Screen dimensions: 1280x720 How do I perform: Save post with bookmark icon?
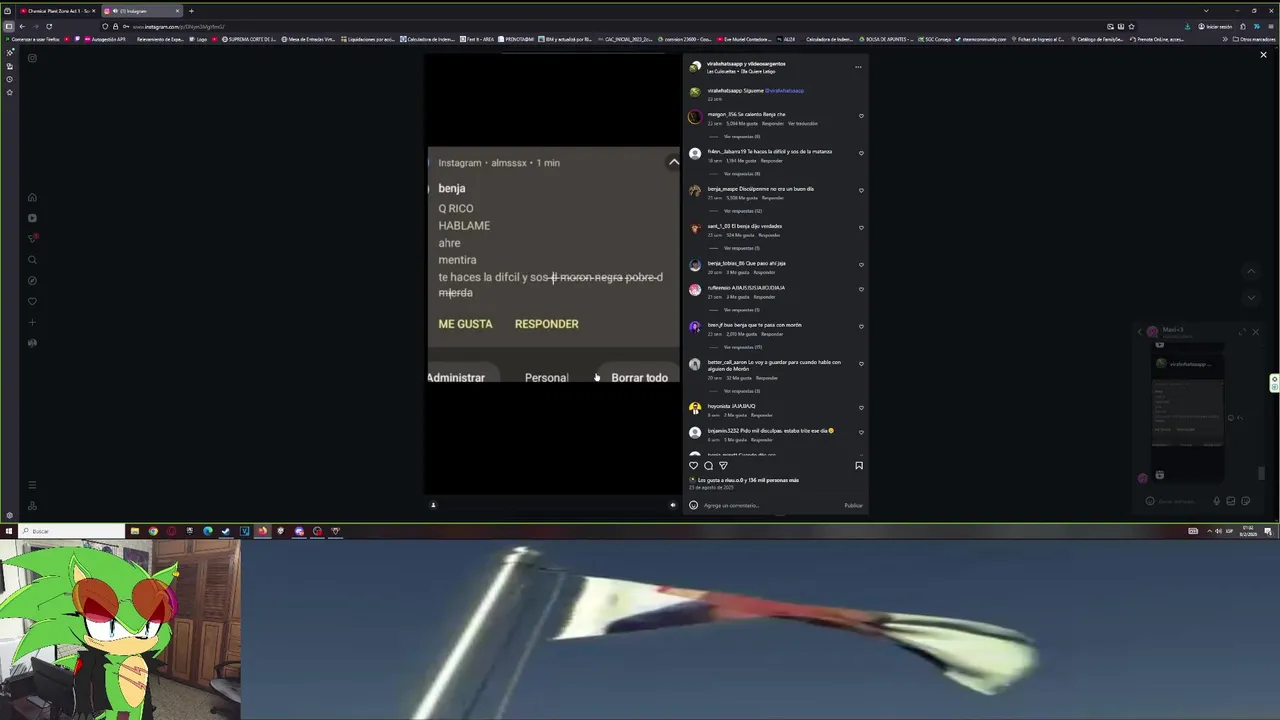point(858,465)
